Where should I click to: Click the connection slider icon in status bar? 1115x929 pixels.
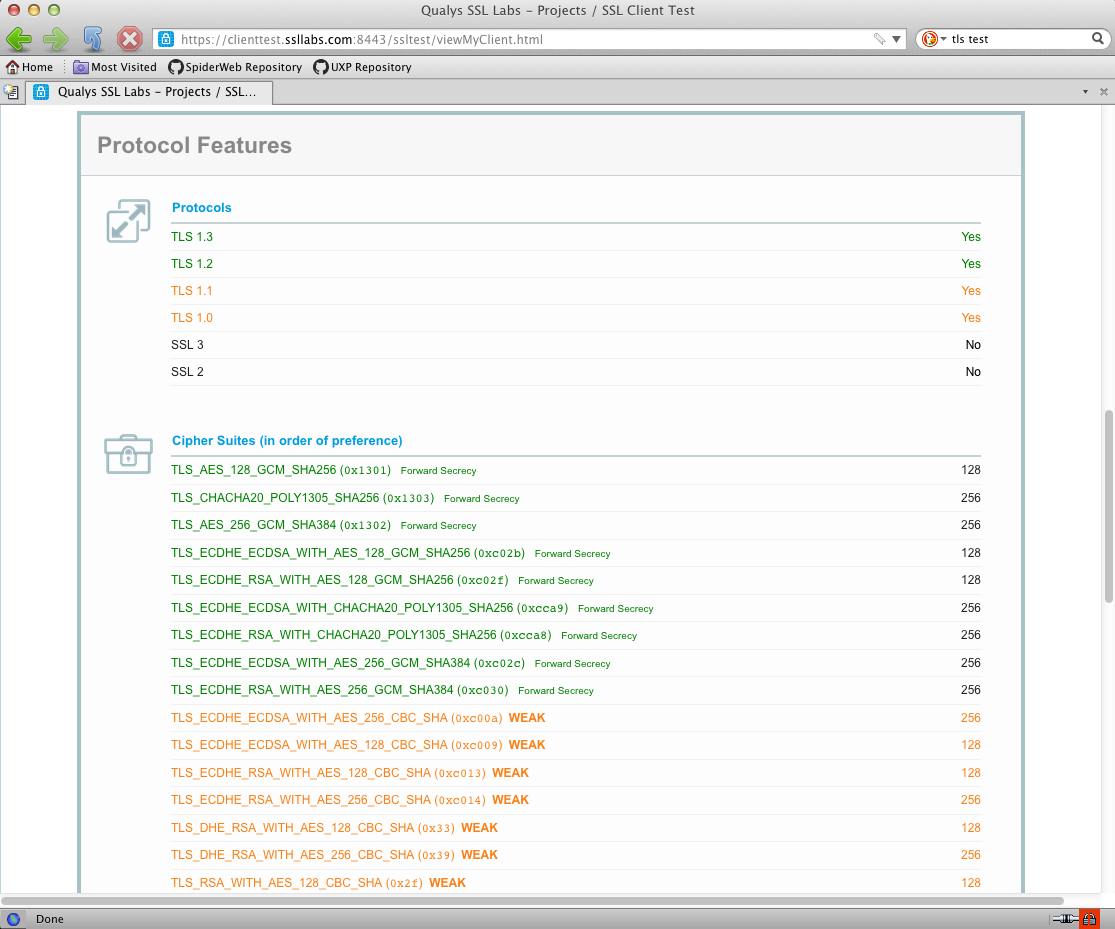tap(1065, 919)
